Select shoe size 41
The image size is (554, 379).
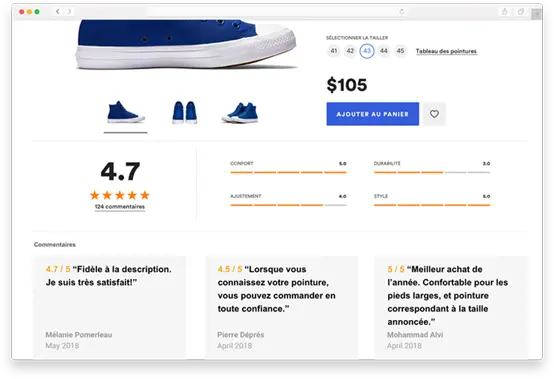pos(334,51)
